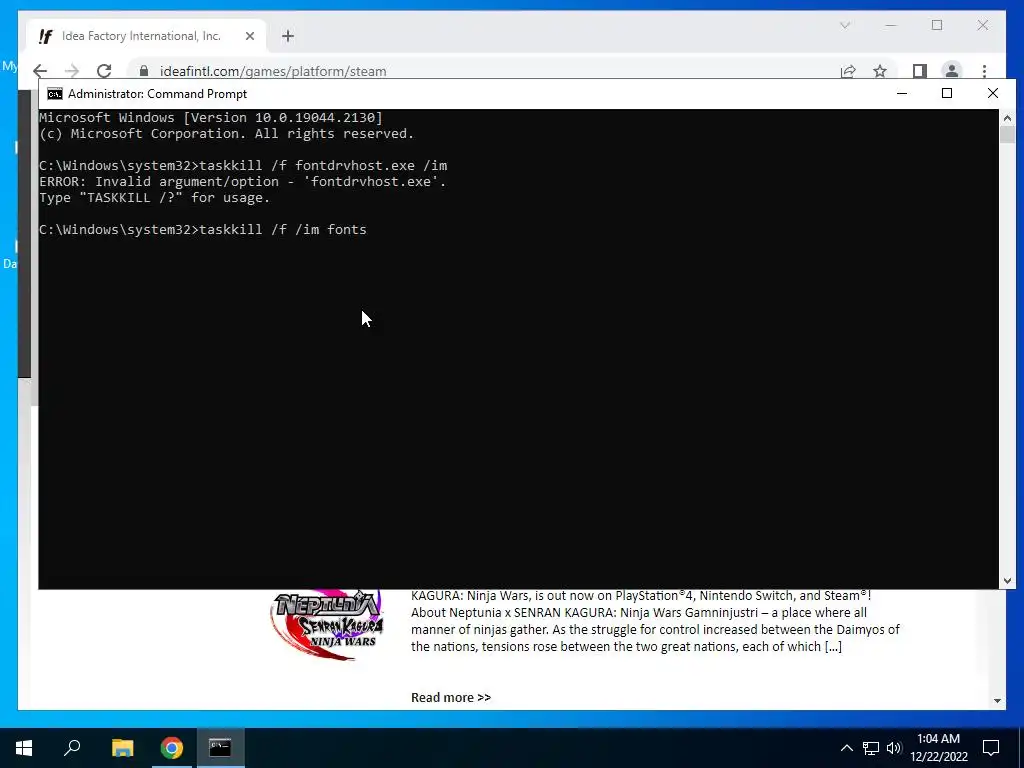Open the Windows Start menu

click(24, 748)
